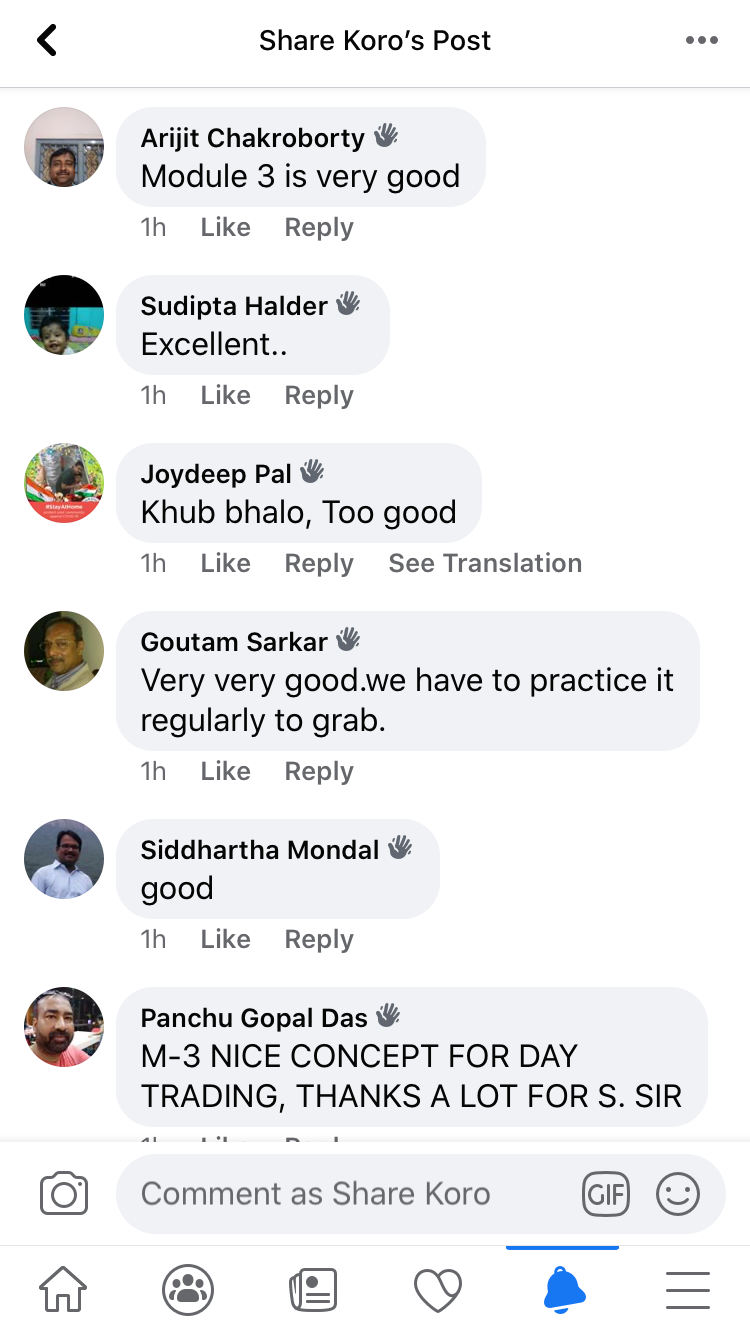
Task: Open Goutam Sarkar's profile name
Action: click(236, 641)
